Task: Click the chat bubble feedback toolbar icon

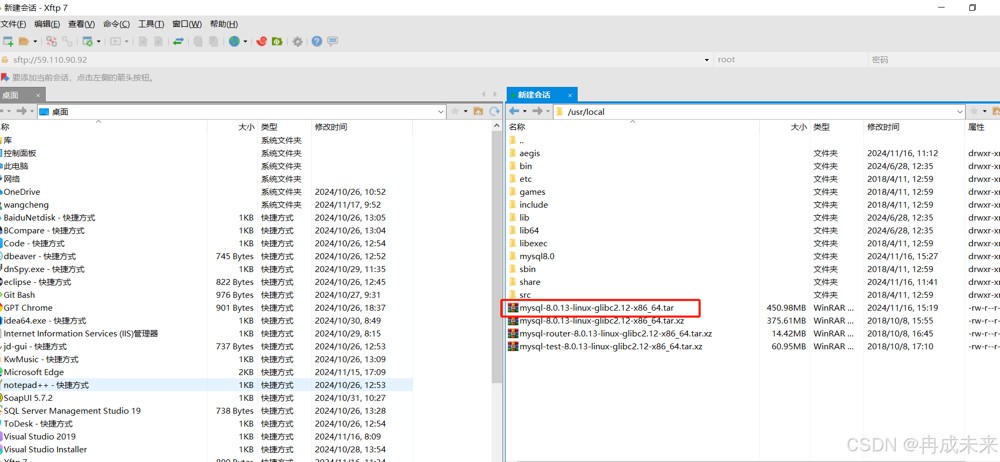Action: coord(332,41)
